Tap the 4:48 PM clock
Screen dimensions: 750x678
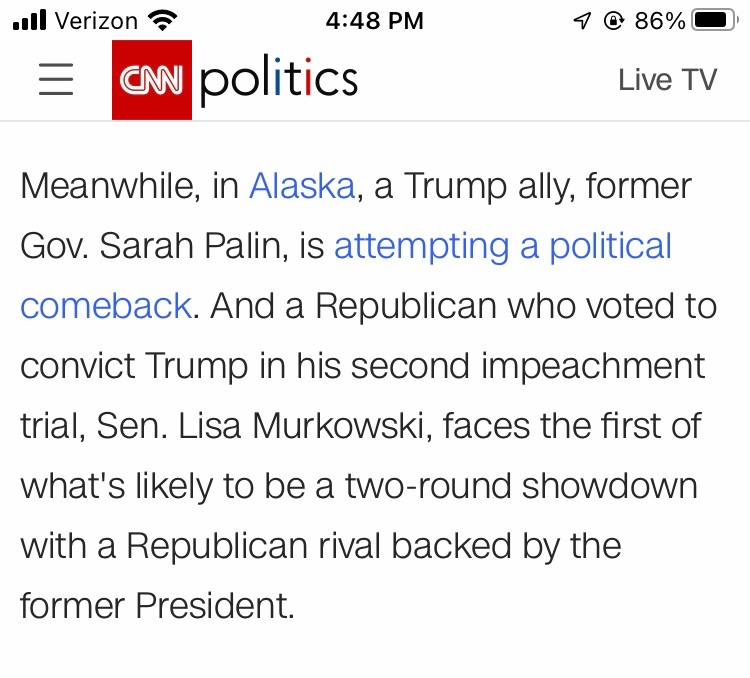click(x=375, y=20)
